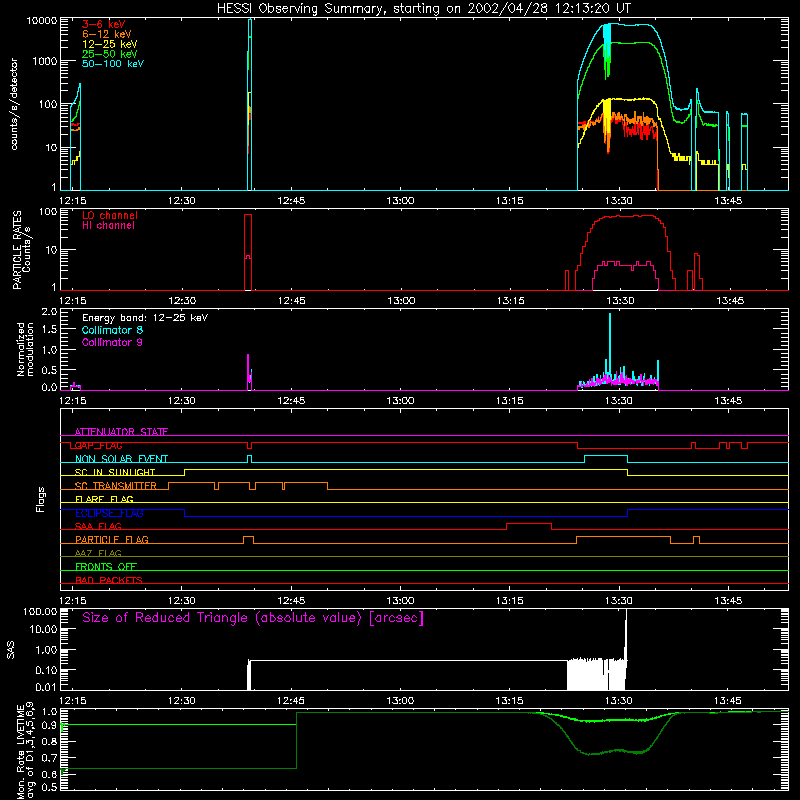Viewport: 800px width, 800px height.
Task: Click the 13:15 tick under the flags panel
Action: click(x=510, y=601)
